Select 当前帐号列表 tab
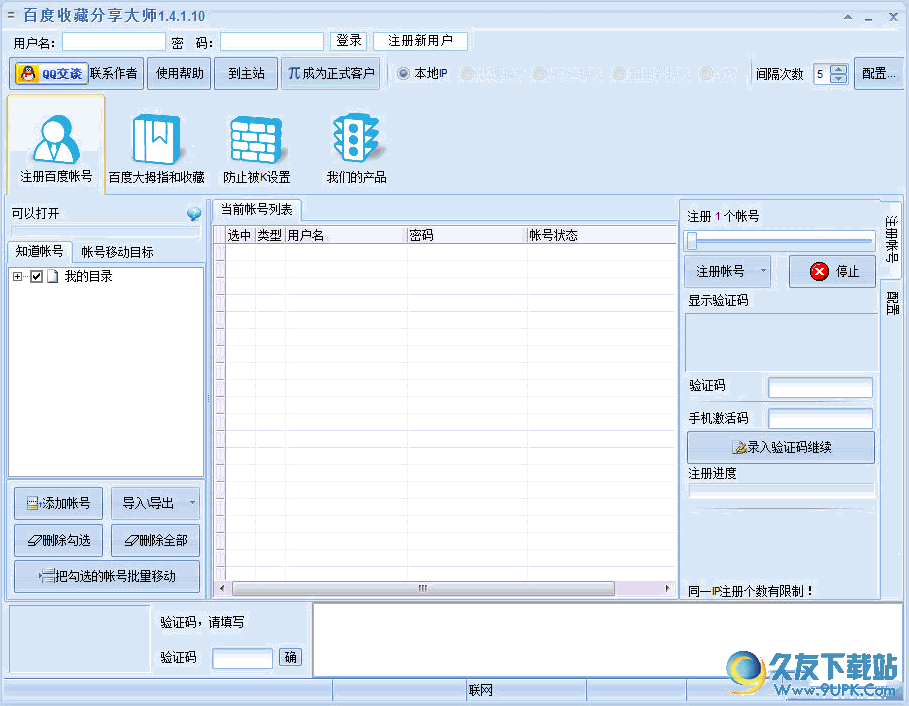This screenshot has width=909, height=706. pyautogui.click(x=256, y=209)
